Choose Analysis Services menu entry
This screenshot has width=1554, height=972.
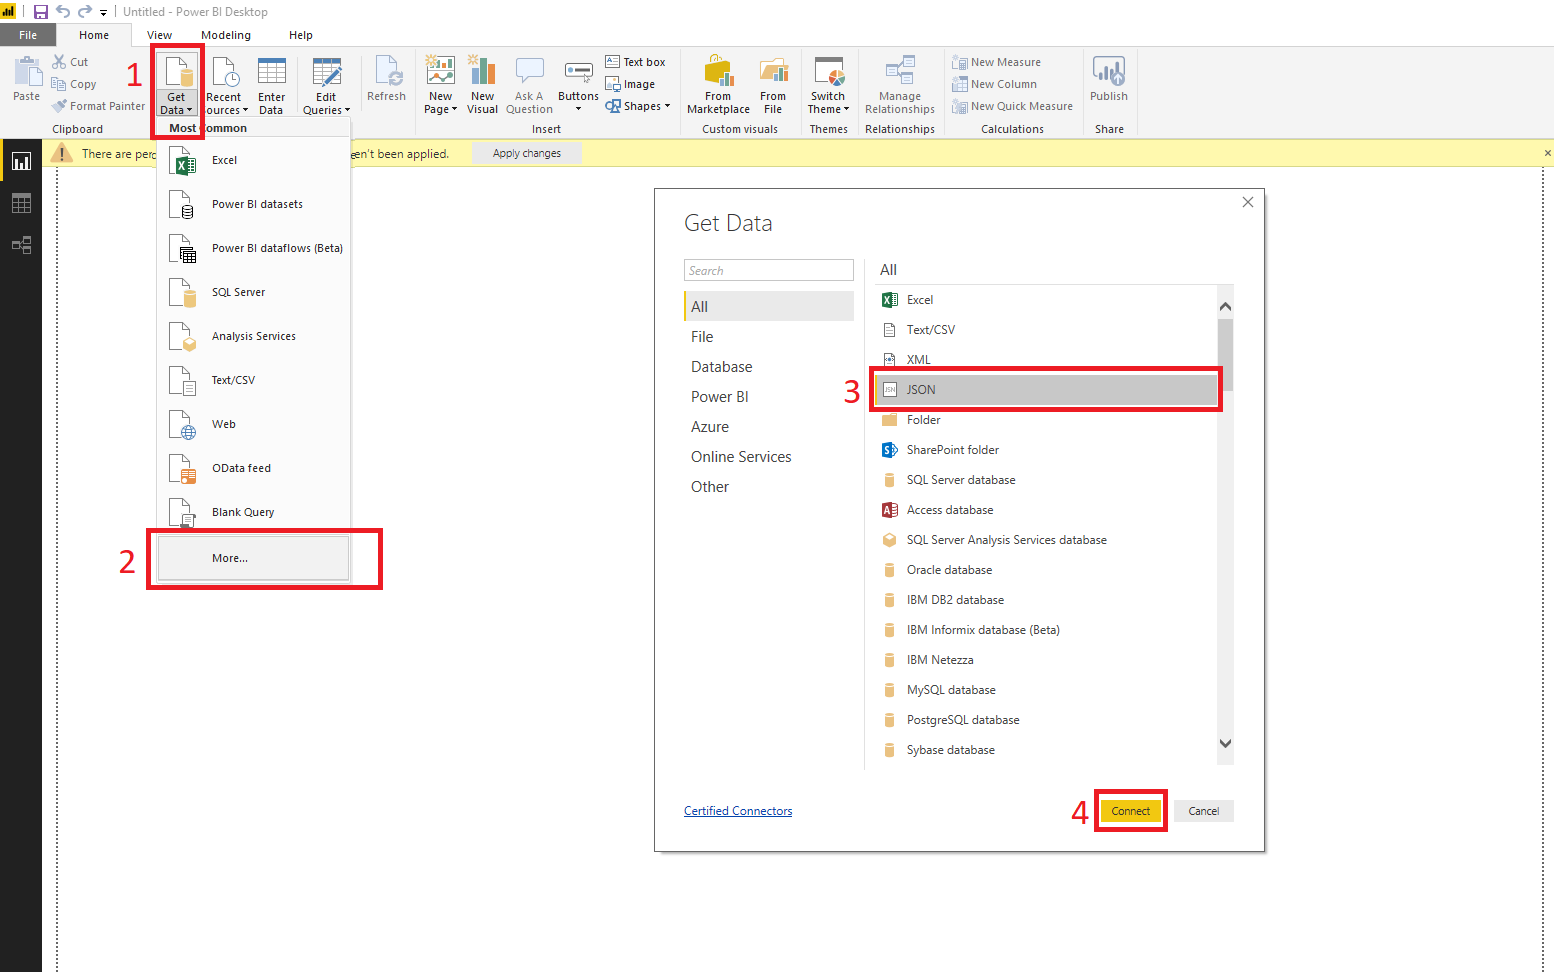(x=254, y=336)
